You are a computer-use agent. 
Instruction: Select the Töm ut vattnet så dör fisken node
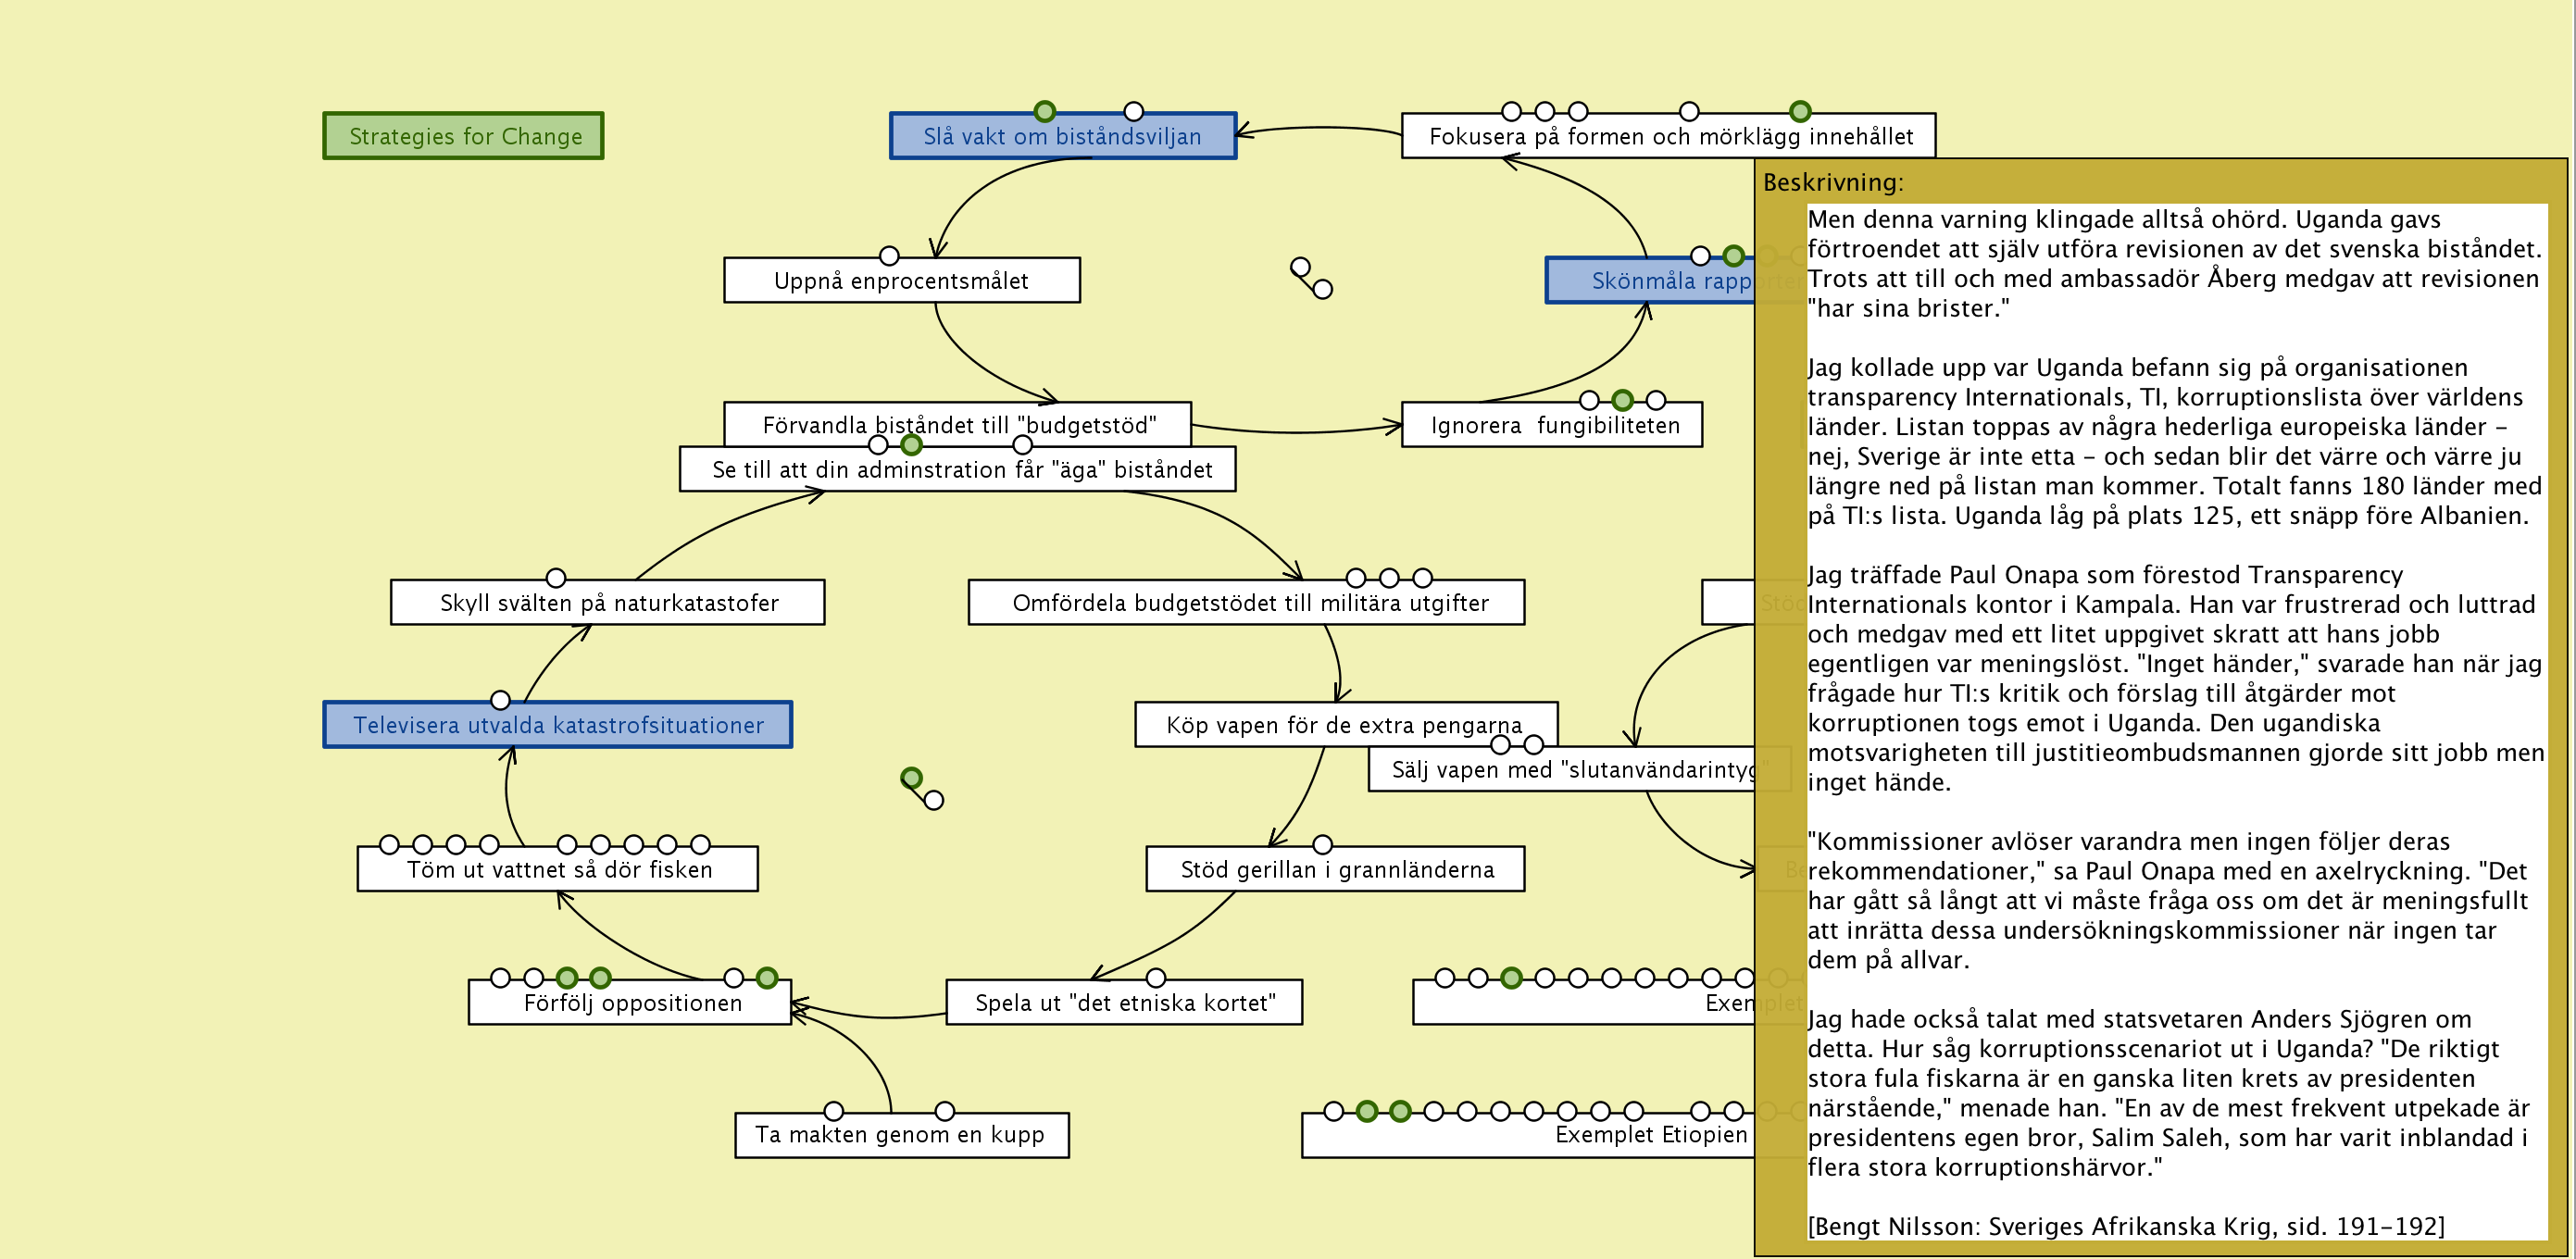coord(558,870)
